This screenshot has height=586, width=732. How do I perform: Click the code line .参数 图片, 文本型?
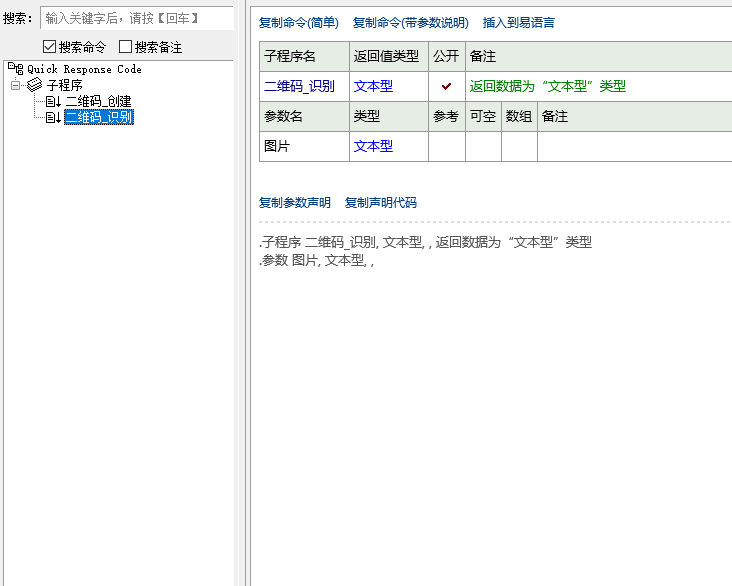[x=317, y=260]
